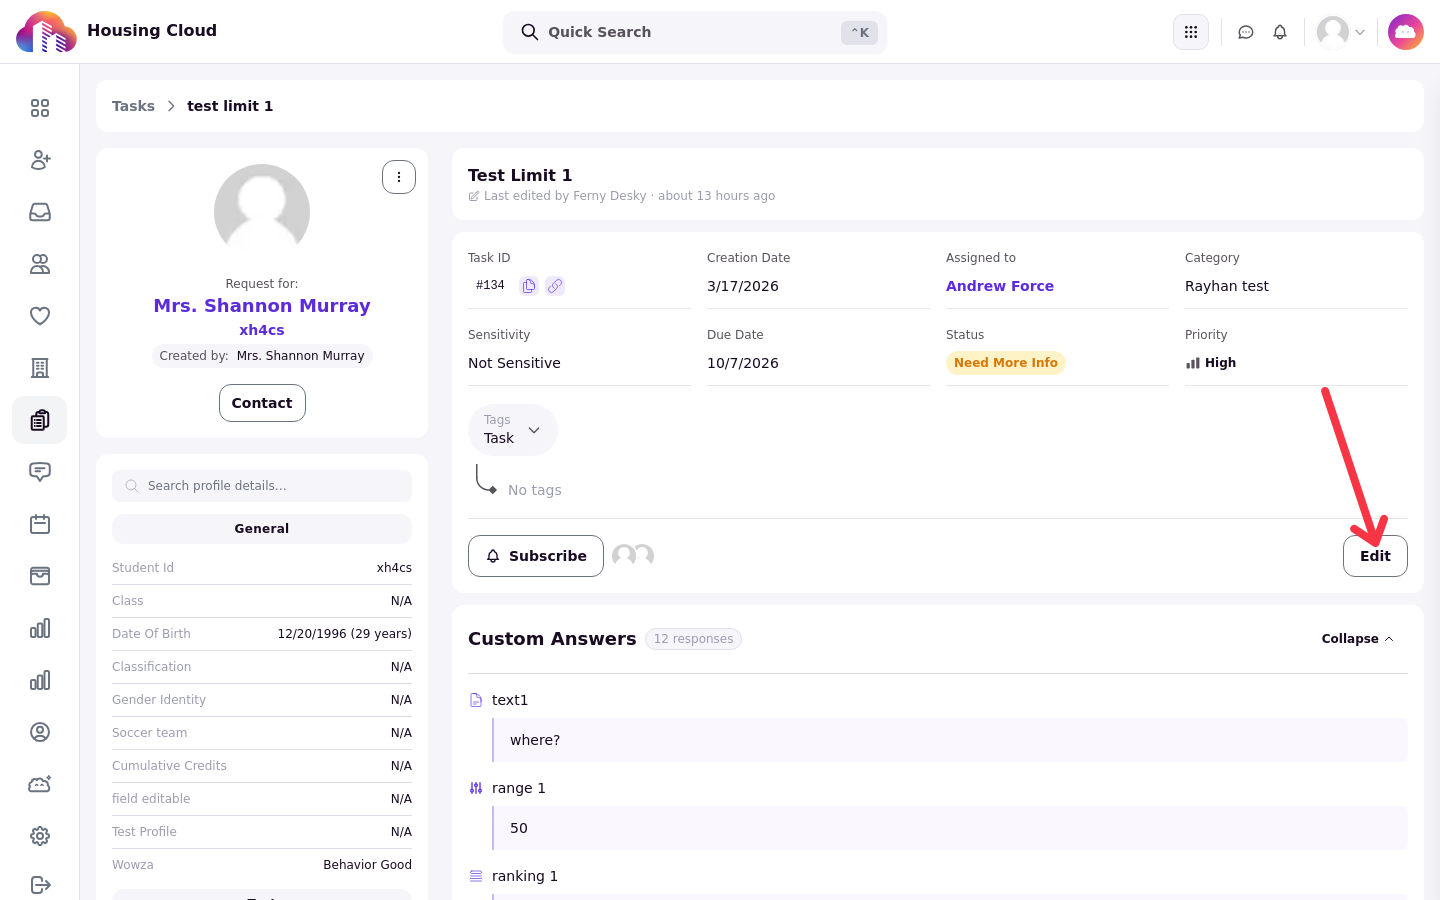Image resolution: width=1440 pixels, height=900 pixels.
Task: Open the three-dot profile card menu
Action: (x=399, y=177)
